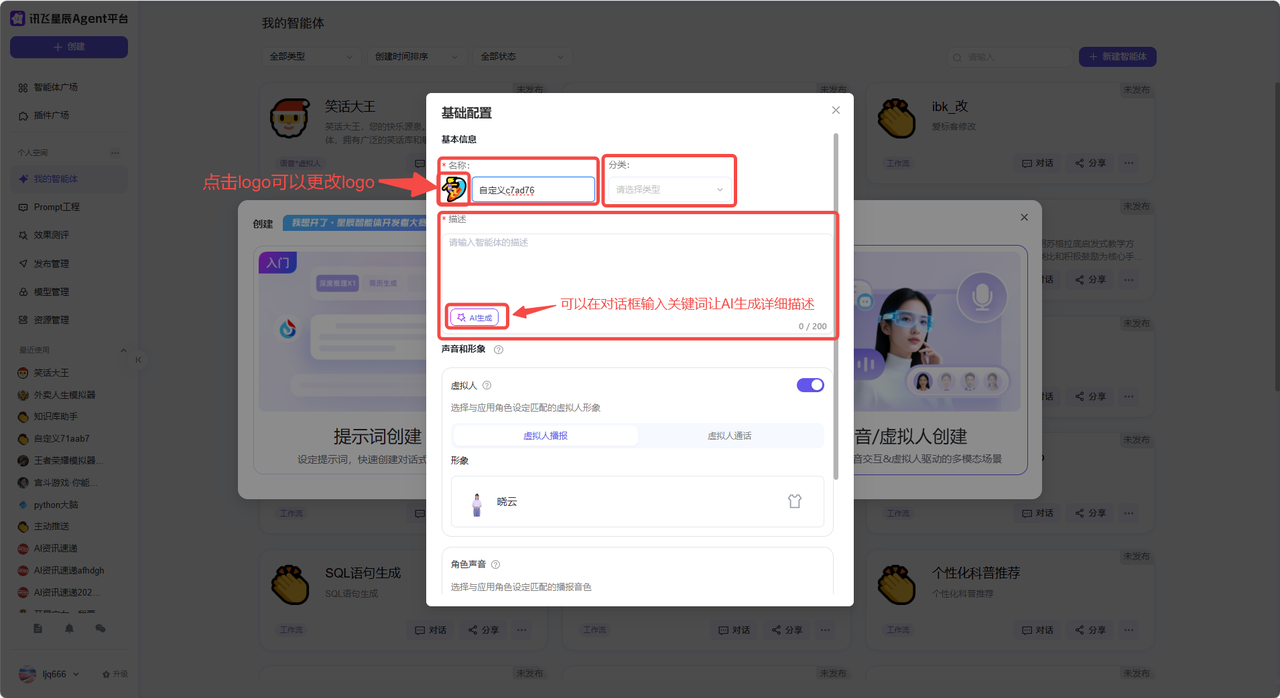Click the notification bell in sidebar footer

pyautogui.click(x=69, y=629)
